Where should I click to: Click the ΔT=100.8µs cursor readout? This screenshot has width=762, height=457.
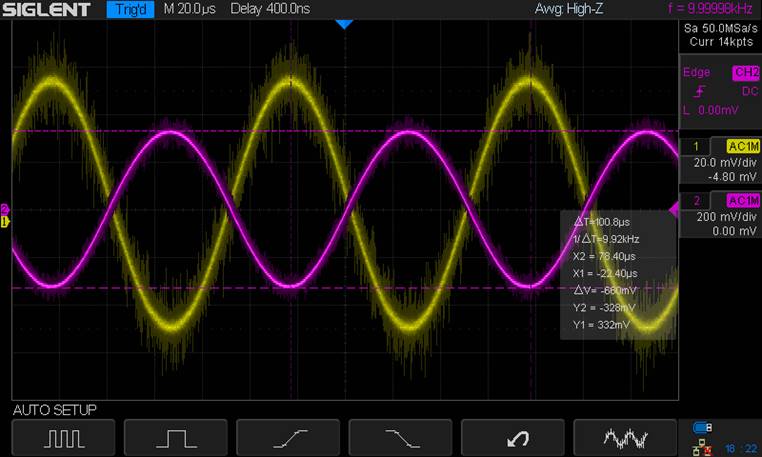[x=602, y=222]
